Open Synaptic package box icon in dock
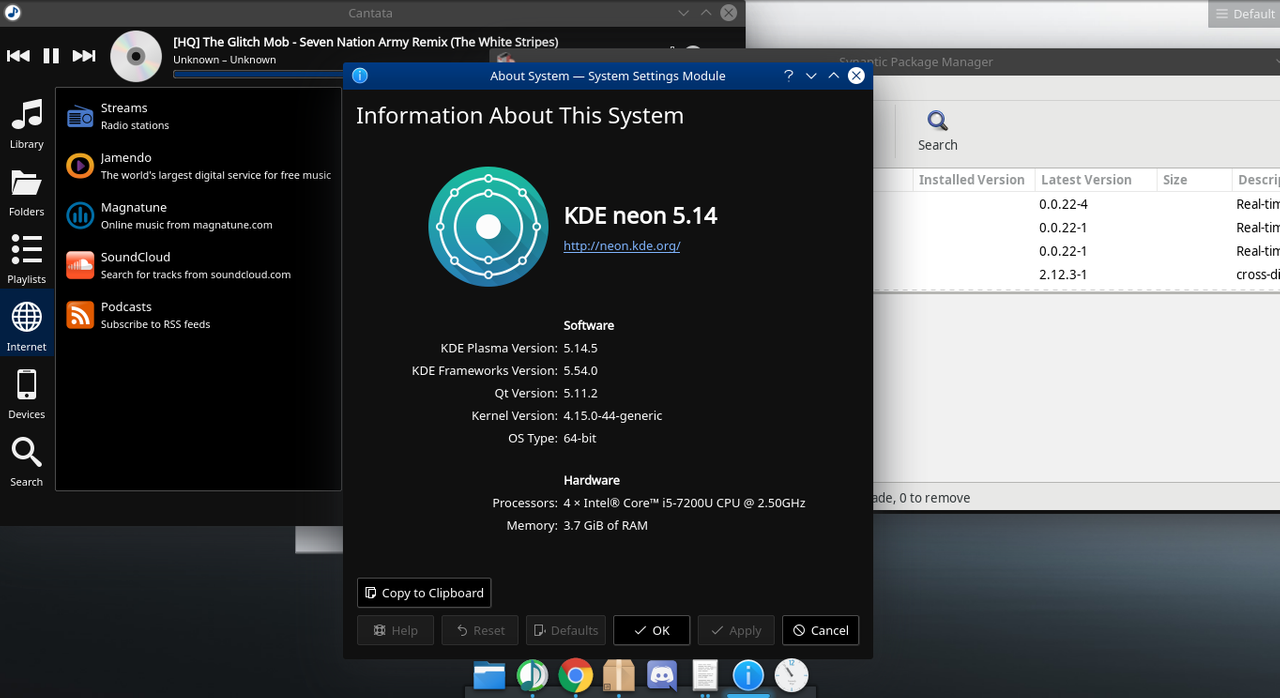The height and width of the screenshot is (698, 1280). (619, 676)
